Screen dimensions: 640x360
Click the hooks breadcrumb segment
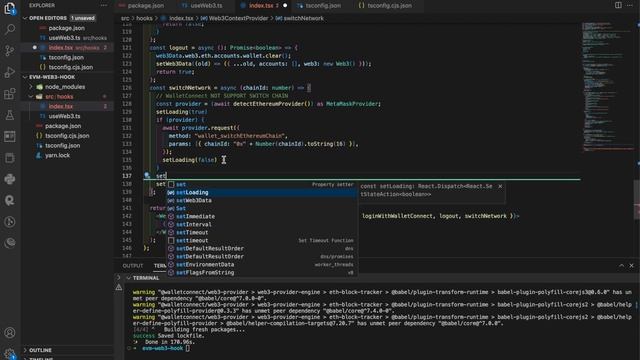tap(144, 18)
